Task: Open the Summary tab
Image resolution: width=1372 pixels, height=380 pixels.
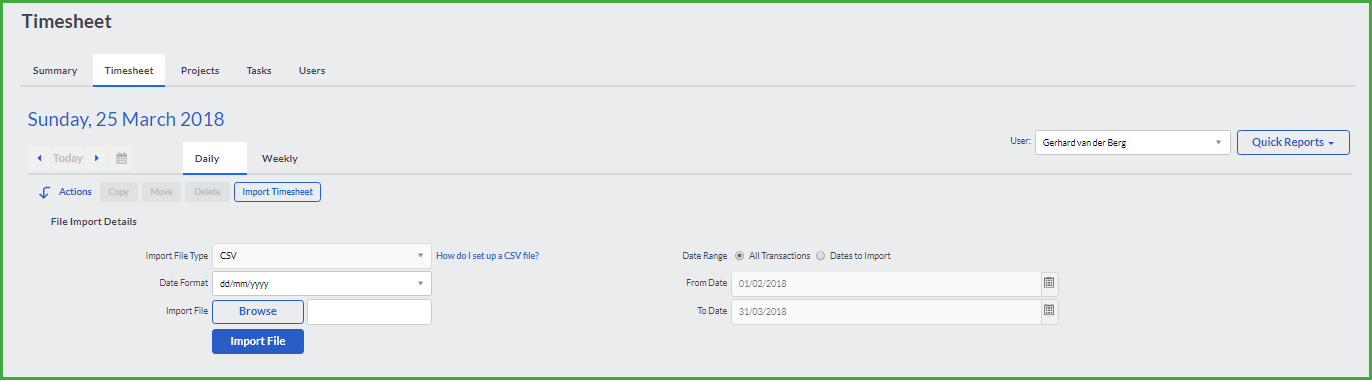Action: click(x=55, y=71)
